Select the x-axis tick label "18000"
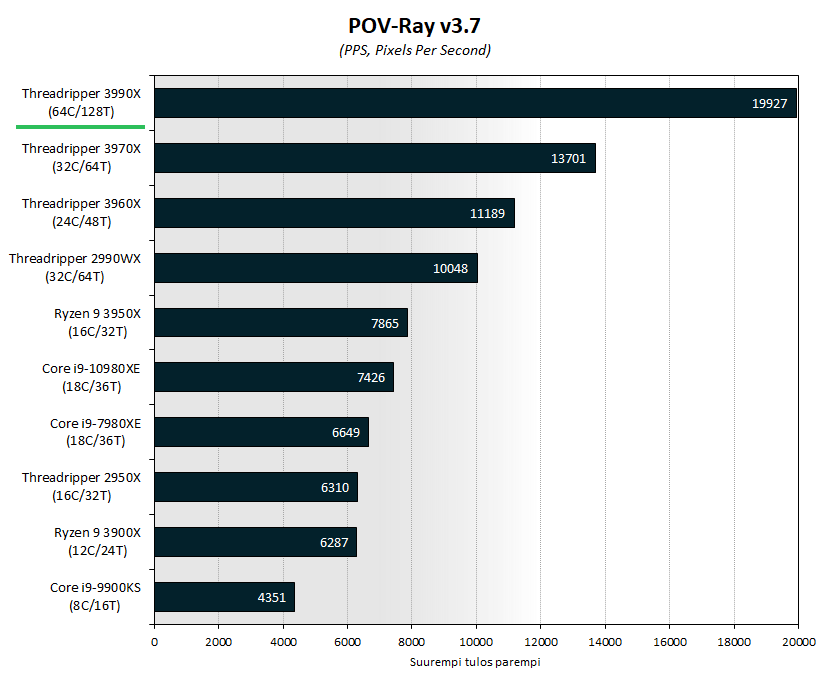 point(734,642)
